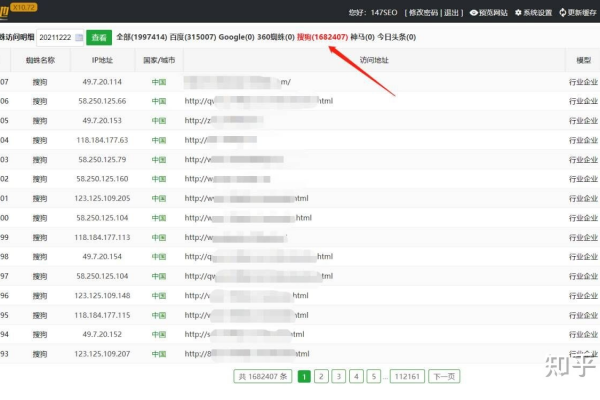The image size is (600, 400).
Task: Click the 147SEO logo at top left
Action: pos(18,10)
